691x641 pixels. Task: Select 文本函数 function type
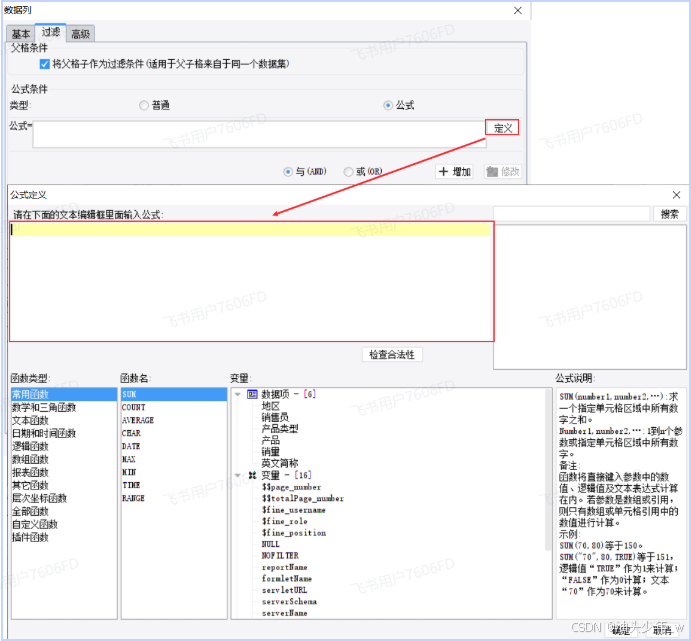pos(64,420)
